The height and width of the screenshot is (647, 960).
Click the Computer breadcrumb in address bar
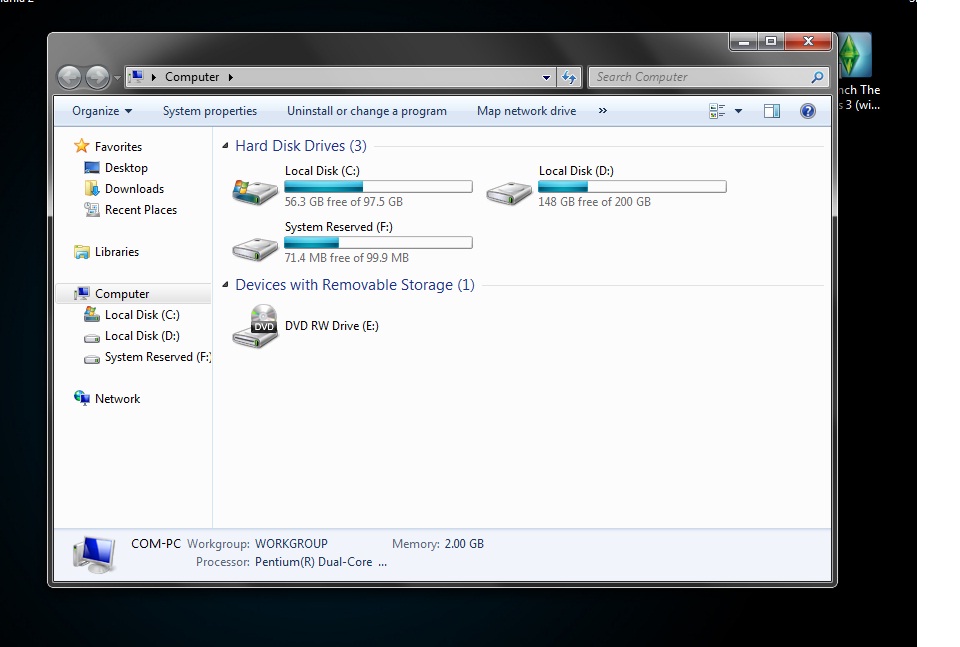click(192, 77)
